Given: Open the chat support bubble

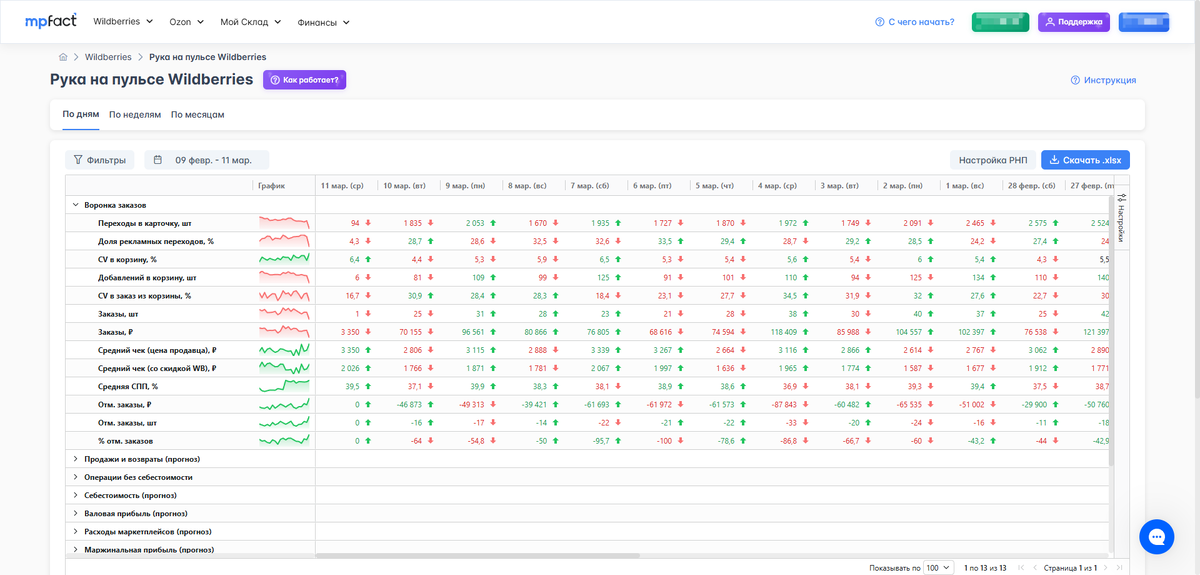Looking at the screenshot, I should pyautogui.click(x=1156, y=537).
